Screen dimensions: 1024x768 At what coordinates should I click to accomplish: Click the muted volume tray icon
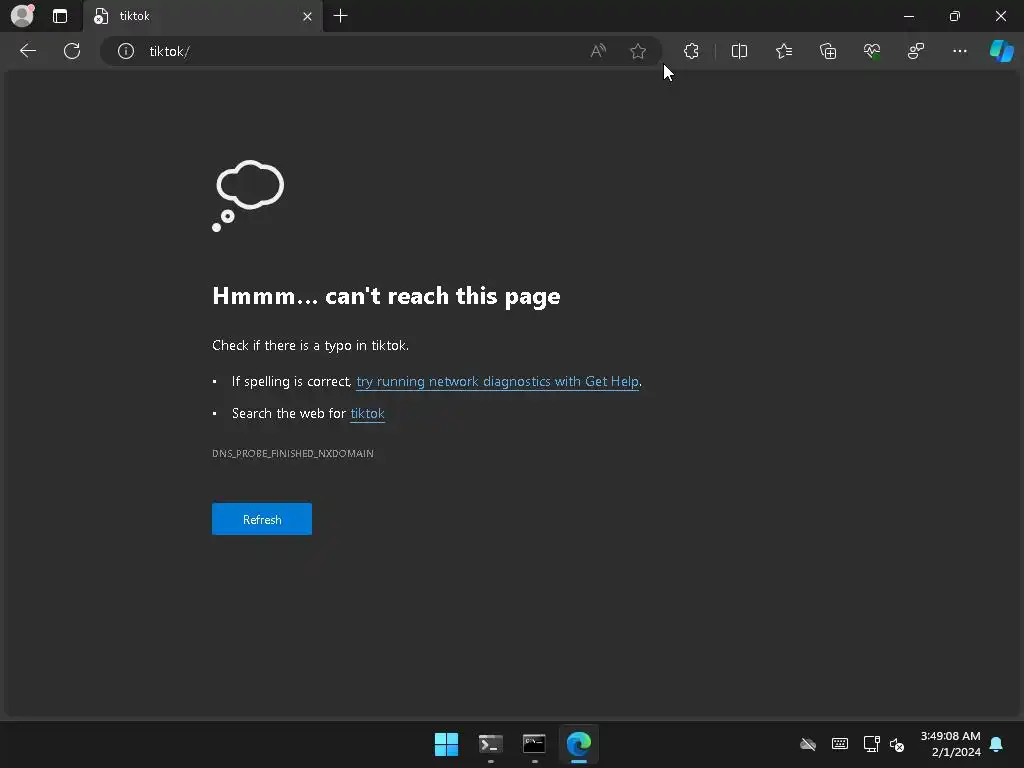click(897, 744)
